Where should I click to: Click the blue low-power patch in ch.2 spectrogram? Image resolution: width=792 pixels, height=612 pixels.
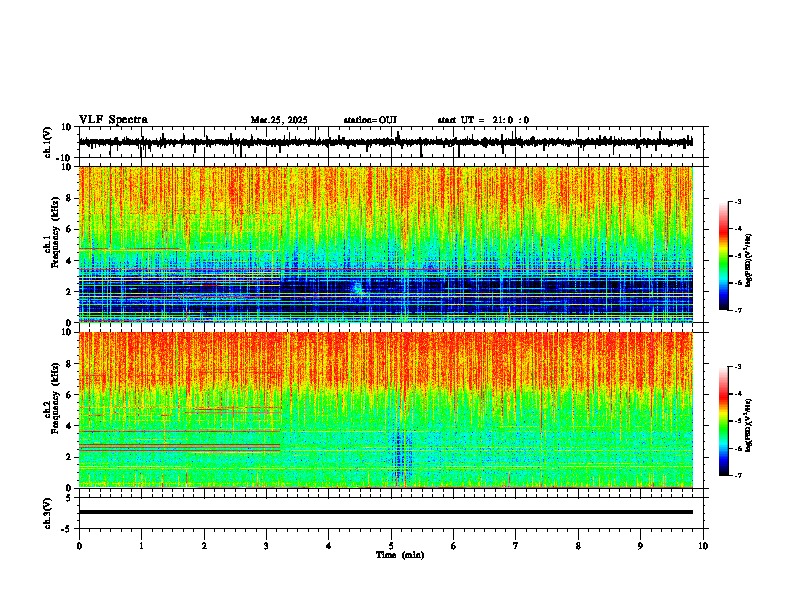point(403,454)
